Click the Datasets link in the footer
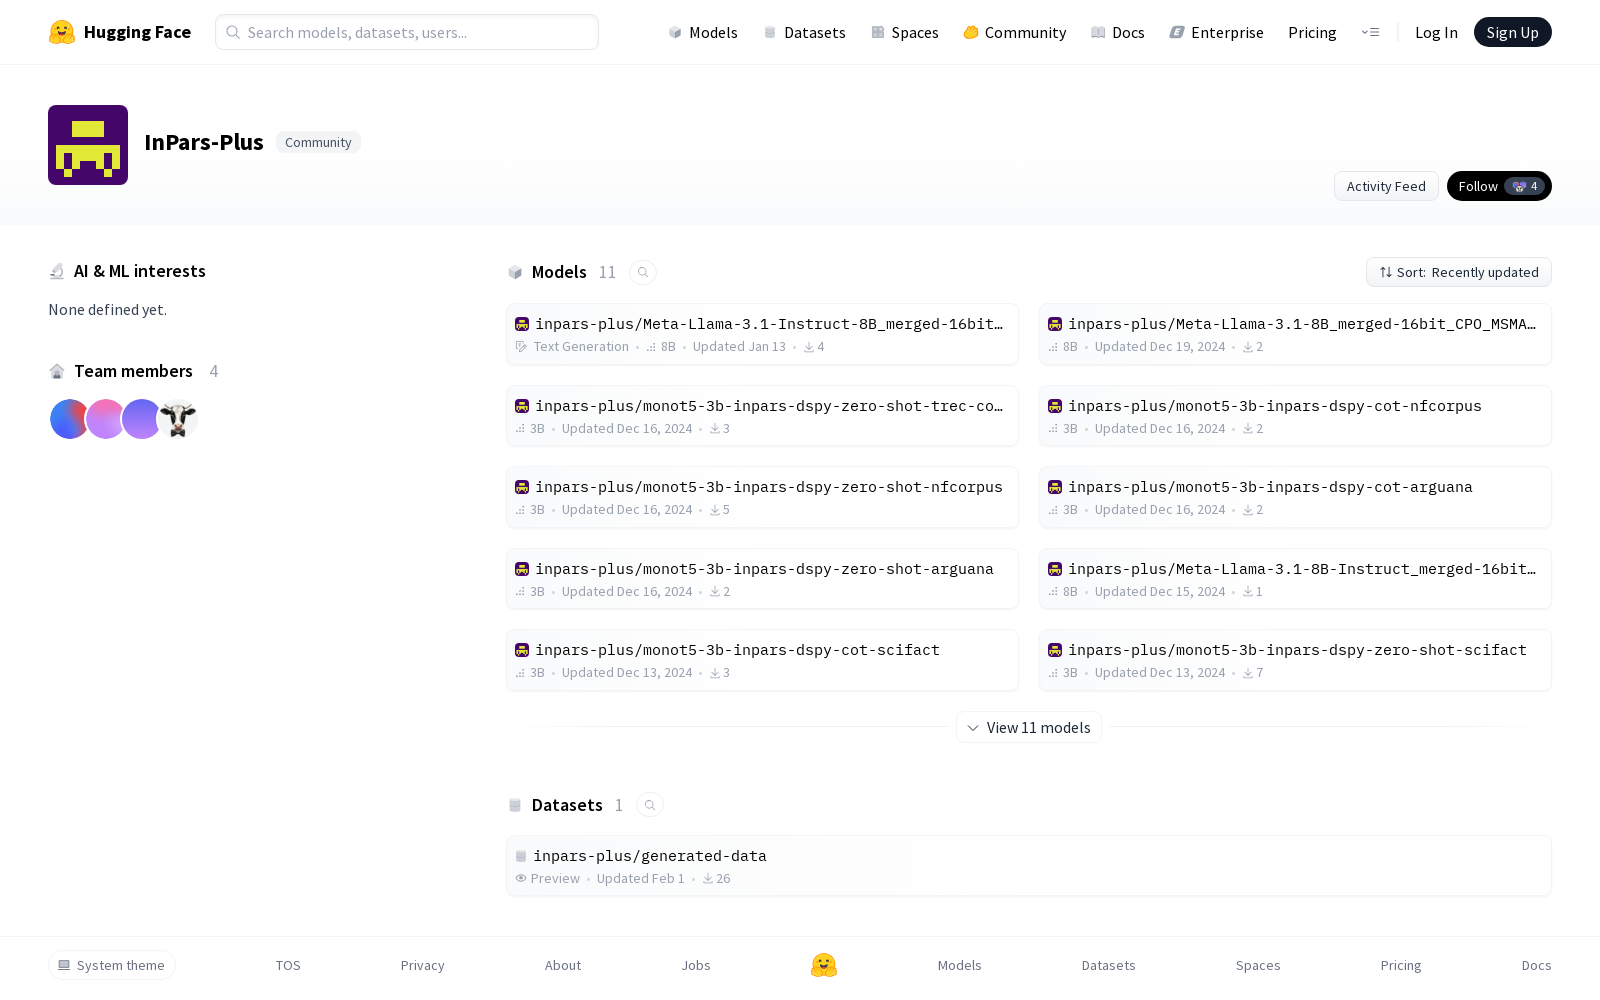The height and width of the screenshot is (1000, 1600). (x=1109, y=965)
